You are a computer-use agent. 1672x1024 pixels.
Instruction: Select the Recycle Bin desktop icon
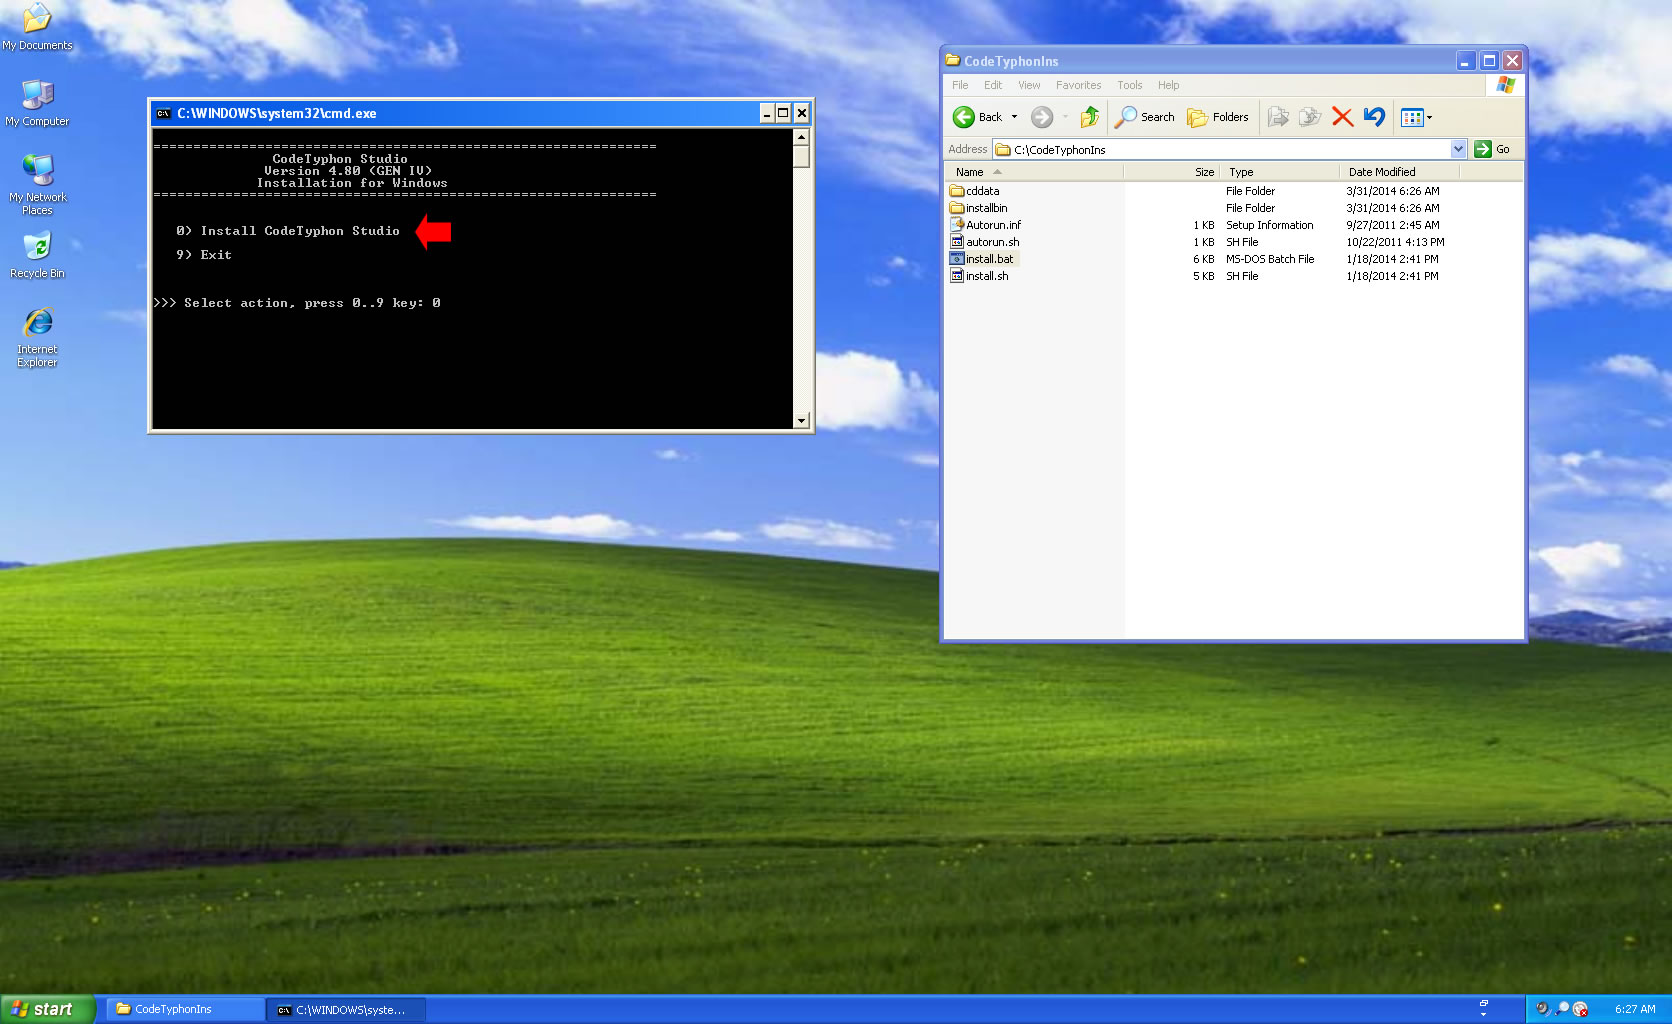37,255
